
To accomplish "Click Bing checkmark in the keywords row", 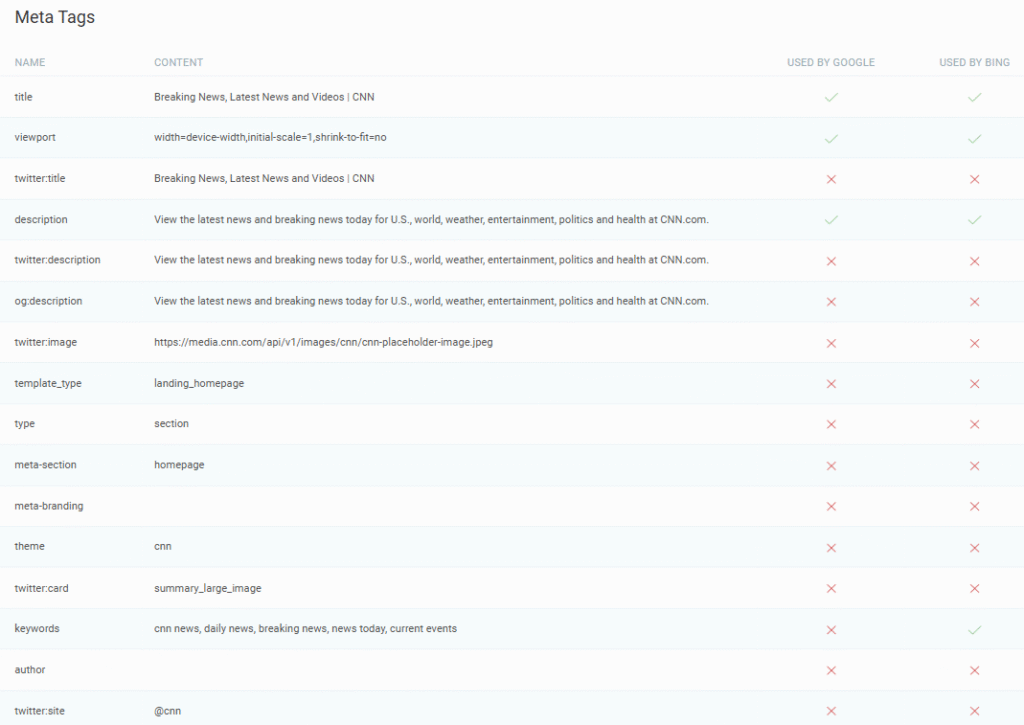I will (x=974, y=630).
